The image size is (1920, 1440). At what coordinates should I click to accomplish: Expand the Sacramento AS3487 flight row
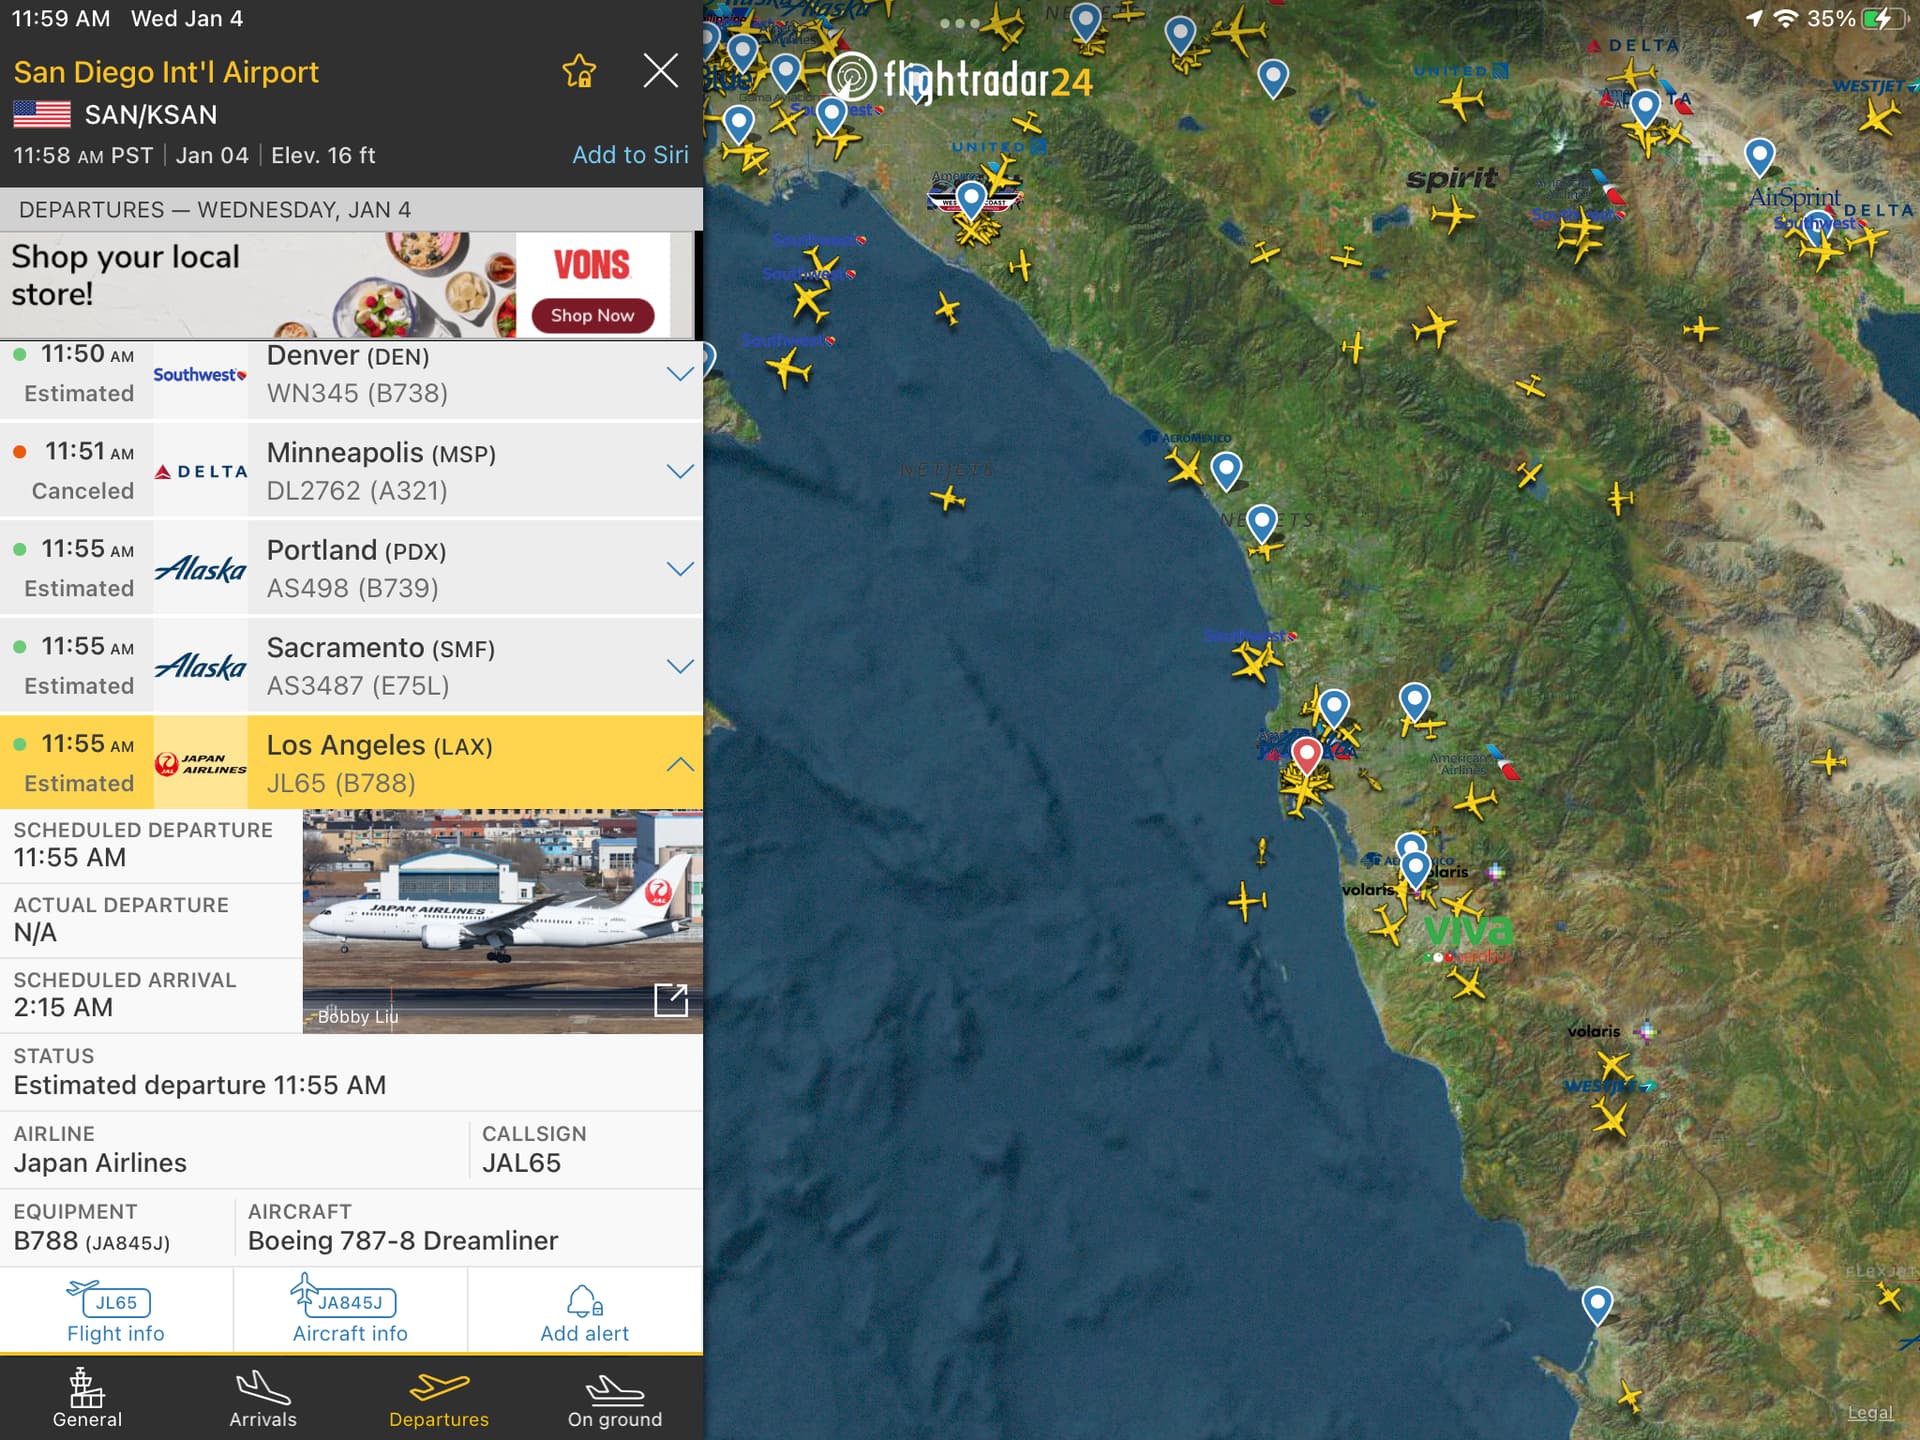[680, 666]
